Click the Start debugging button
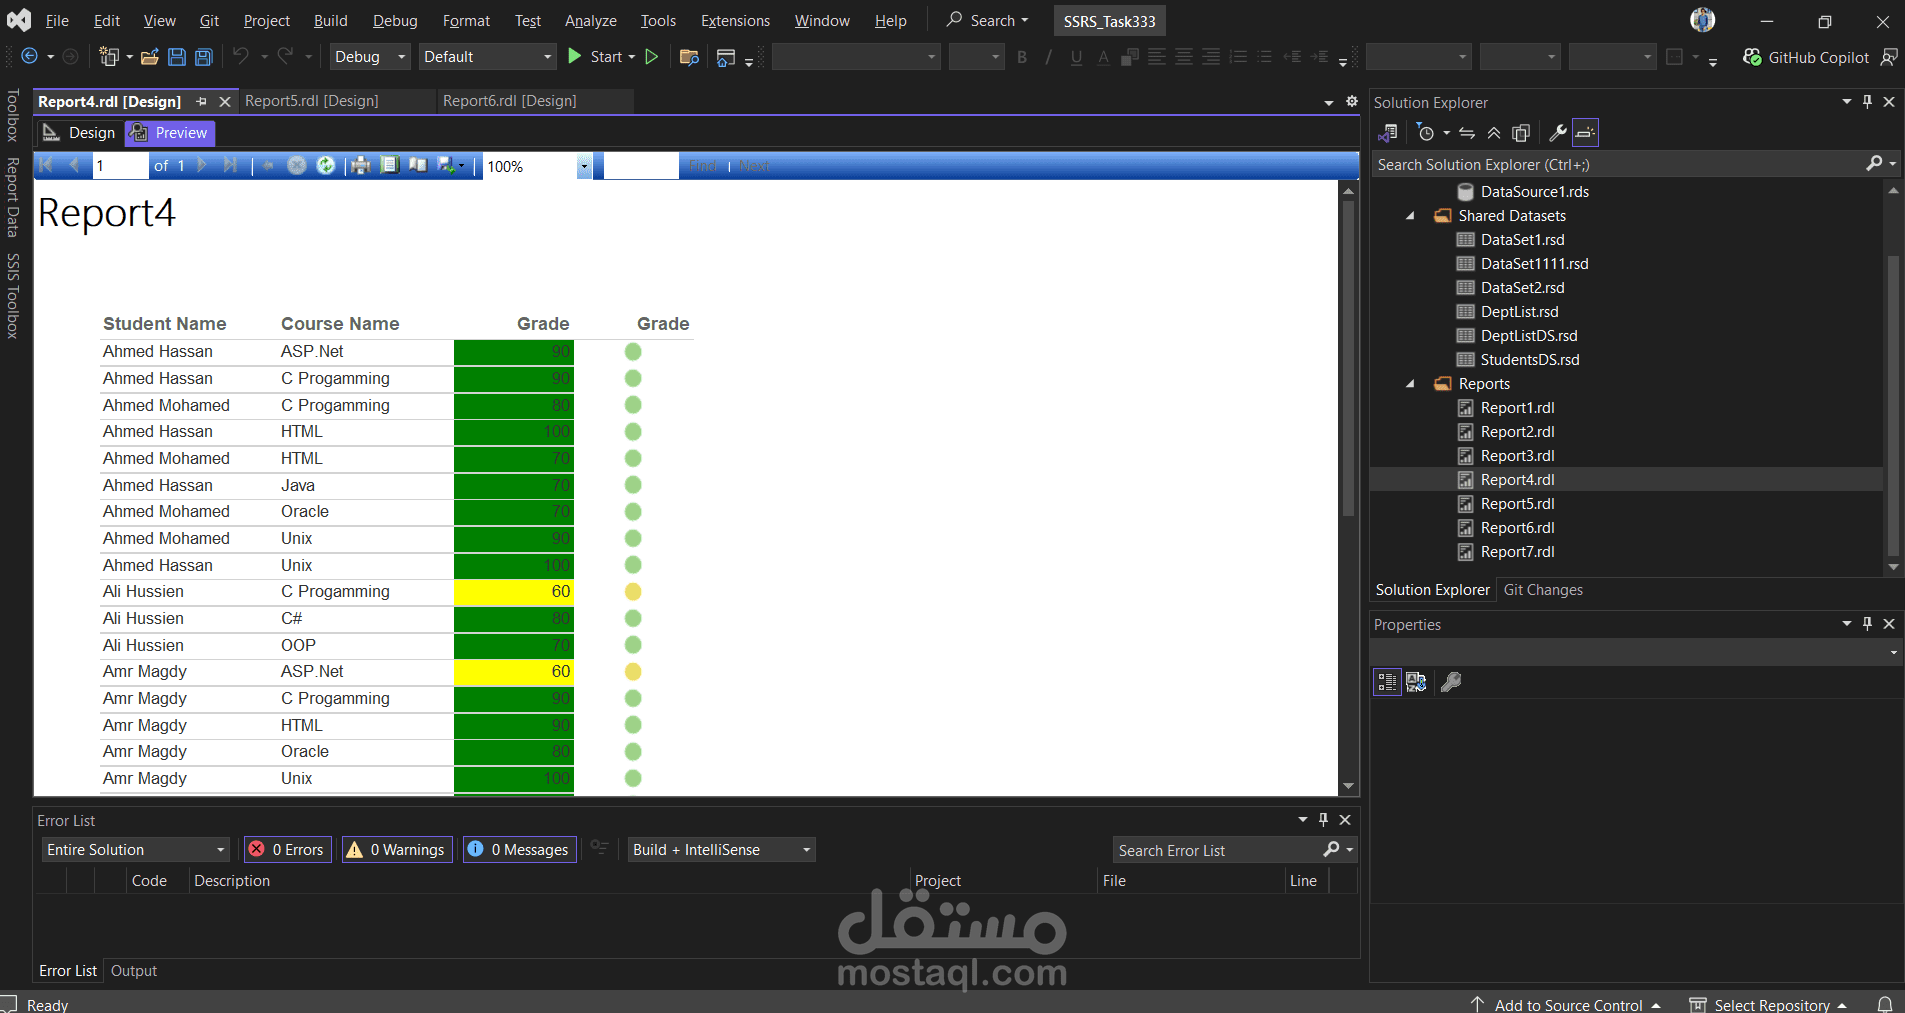Image resolution: width=1905 pixels, height=1013 pixels. point(595,57)
